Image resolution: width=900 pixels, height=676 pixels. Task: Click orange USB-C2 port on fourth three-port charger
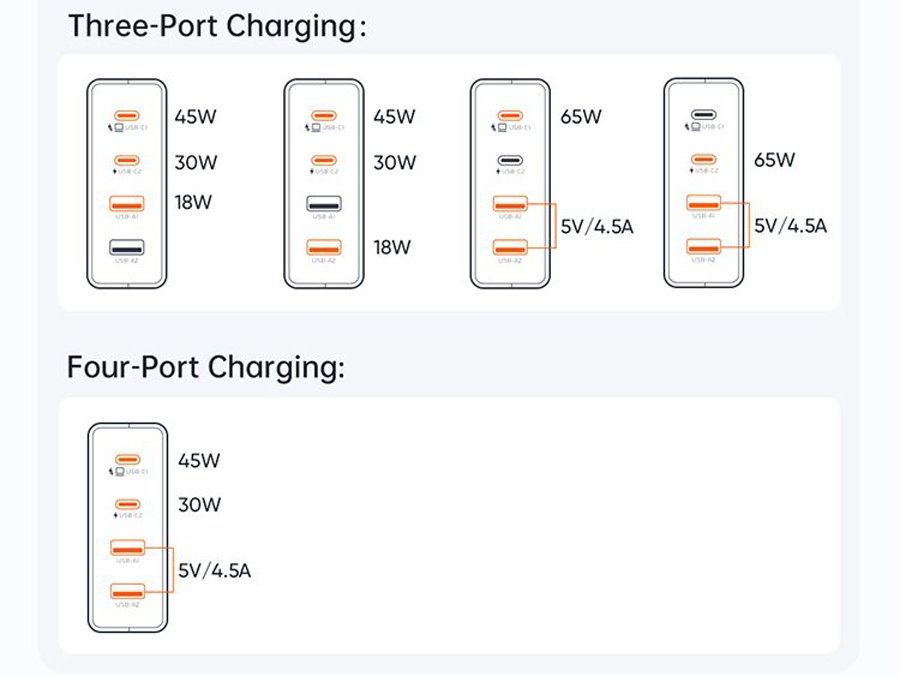coord(704,160)
